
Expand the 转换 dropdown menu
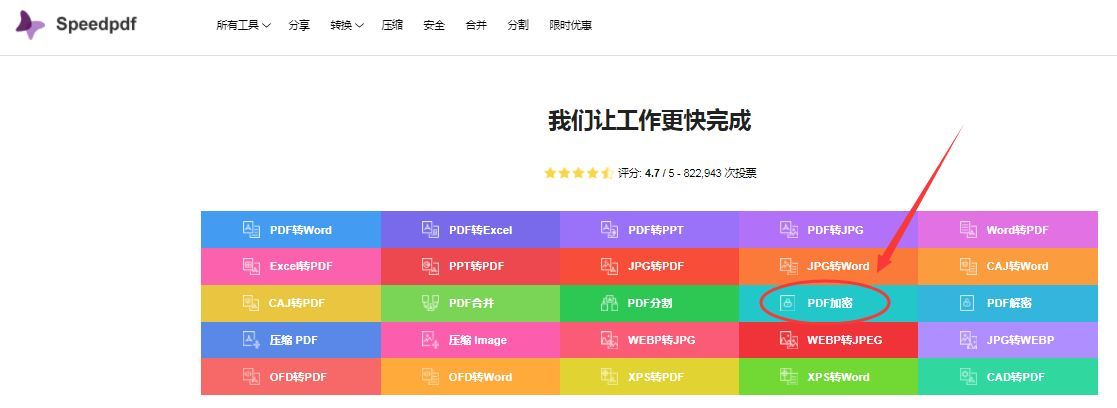(347, 26)
